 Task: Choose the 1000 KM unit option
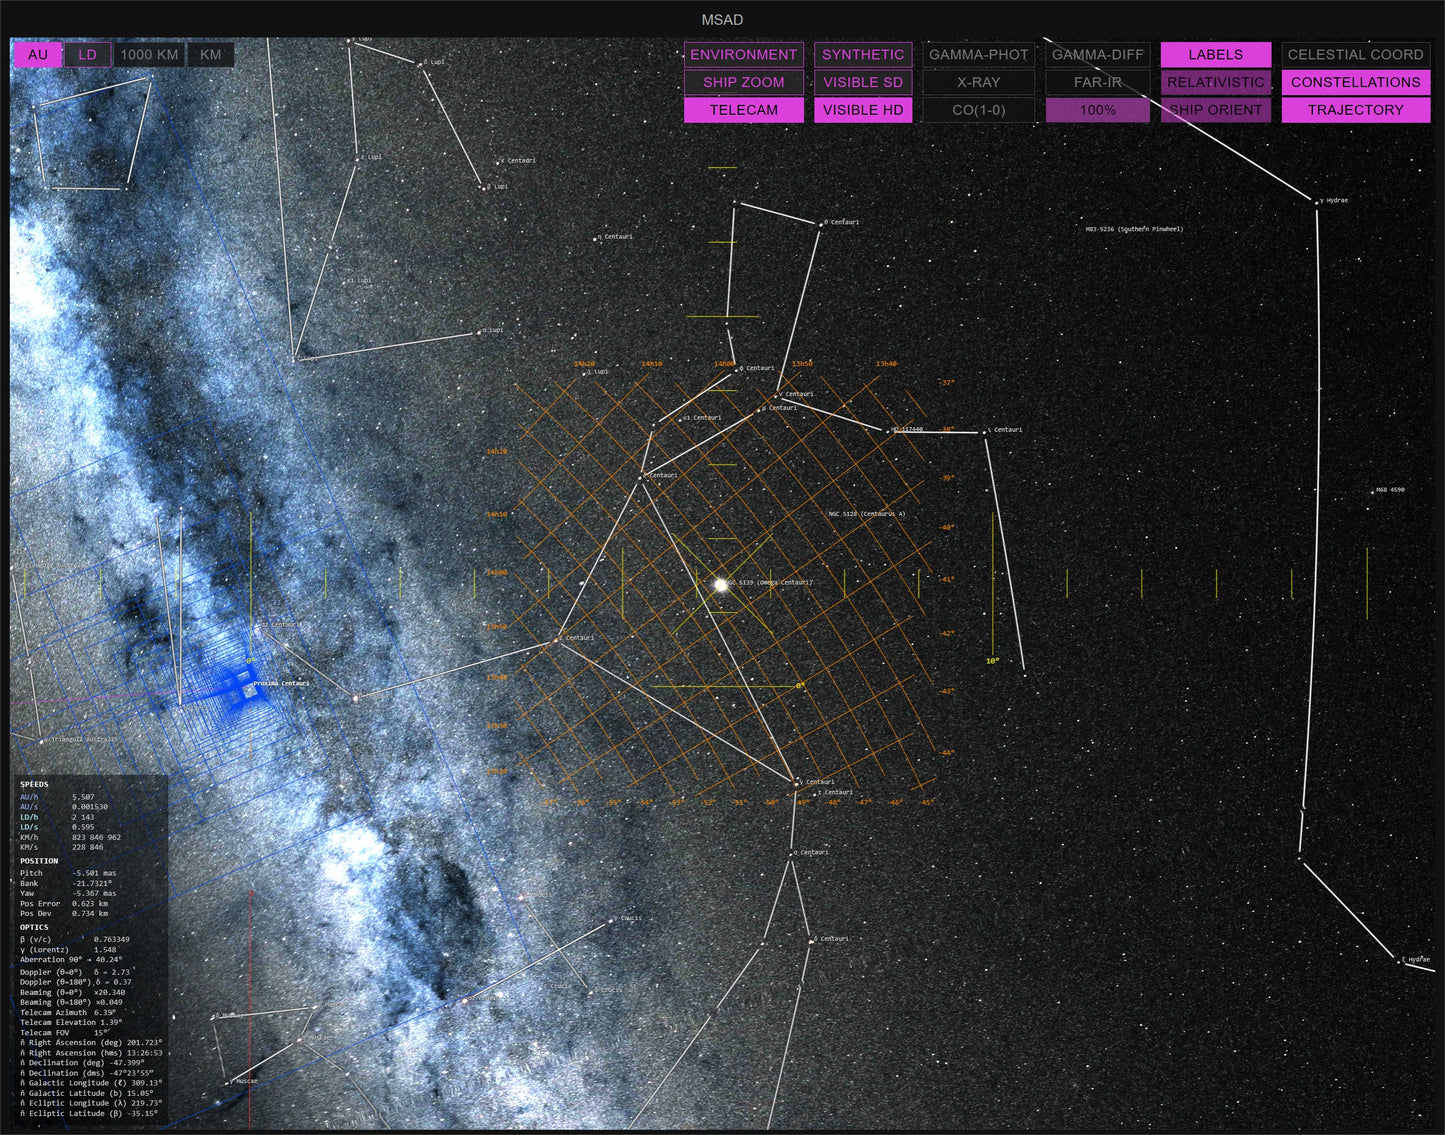tap(149, 55)
